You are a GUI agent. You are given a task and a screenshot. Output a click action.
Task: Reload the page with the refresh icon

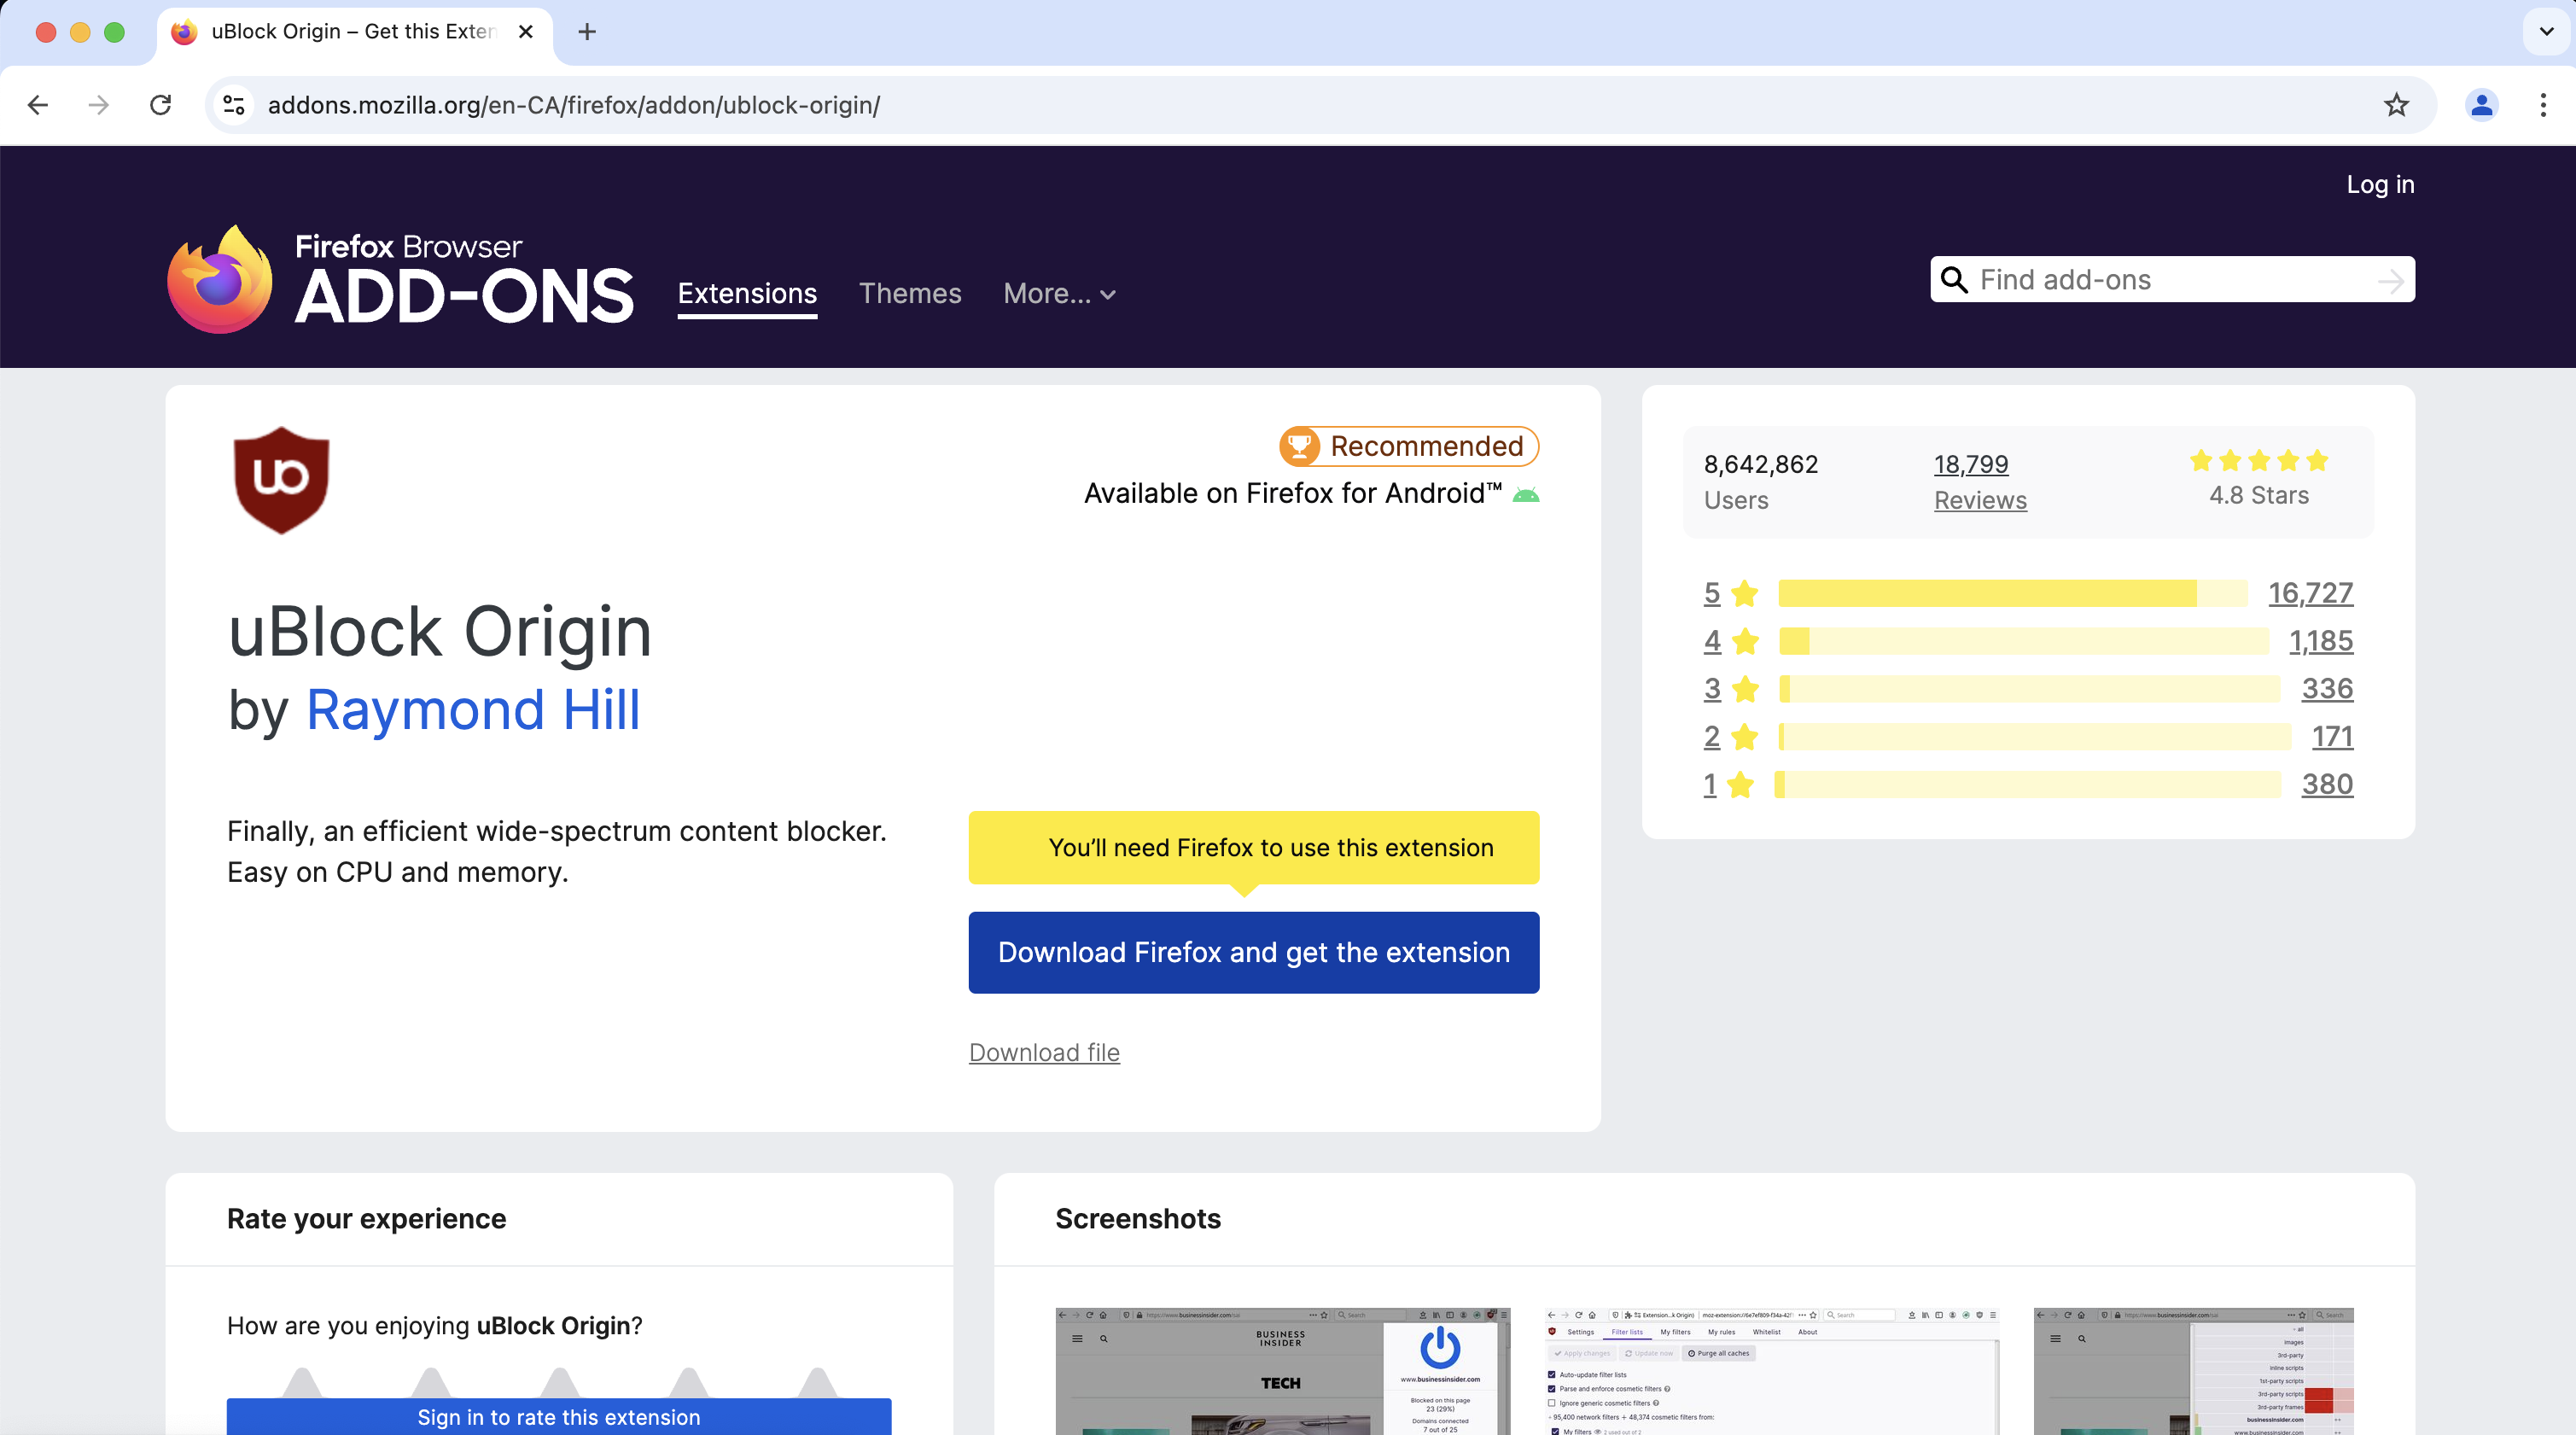160,105
